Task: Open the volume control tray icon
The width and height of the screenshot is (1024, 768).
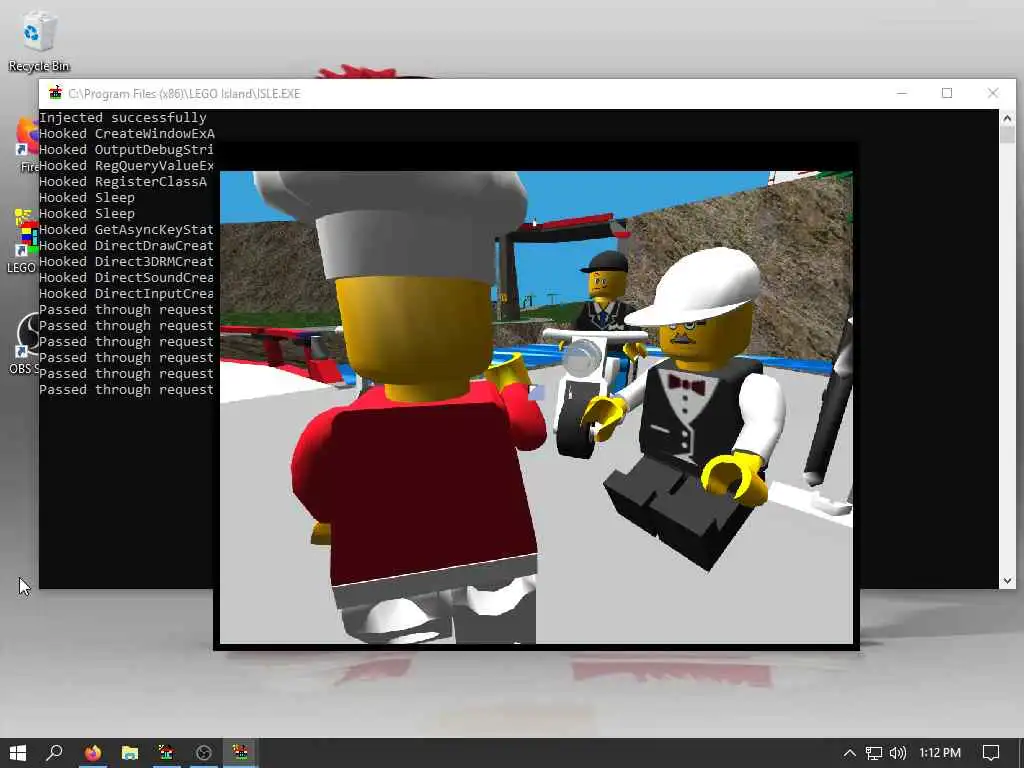Action: pos(898,753)
